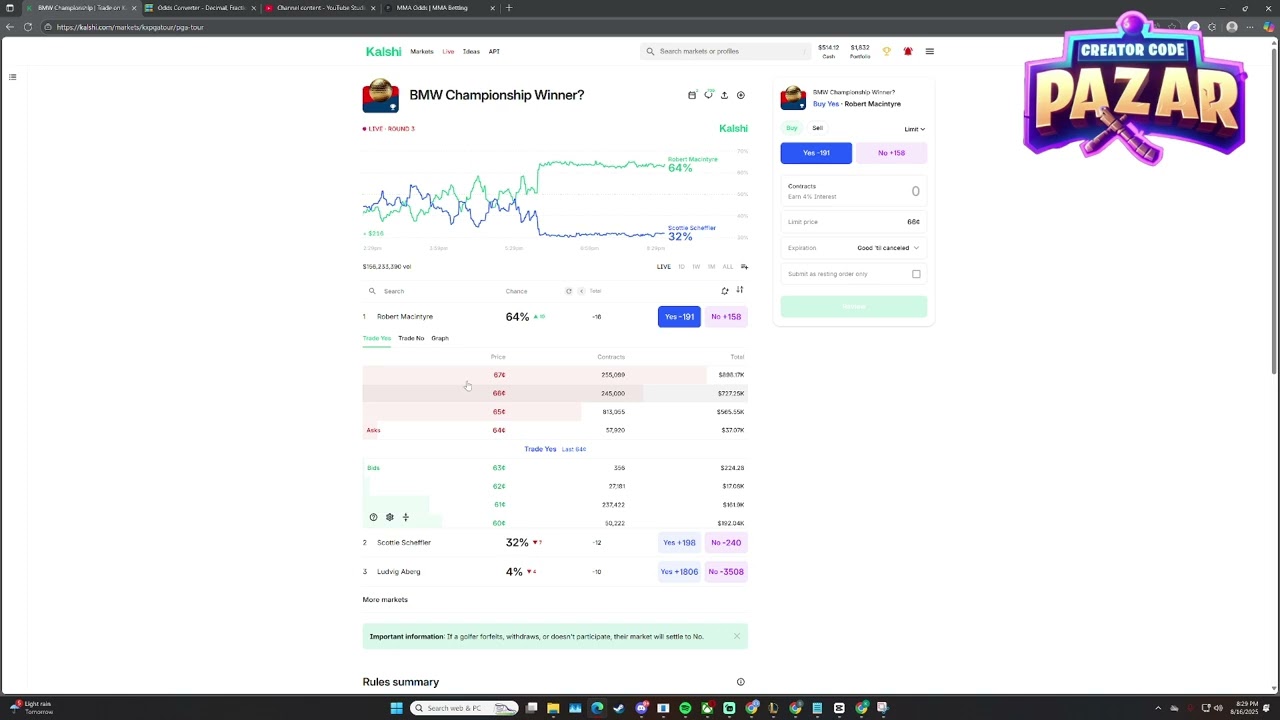Select Buy in the order panel
The height and width of the screenshot is (720, 1280).
[x=792, y=128]
